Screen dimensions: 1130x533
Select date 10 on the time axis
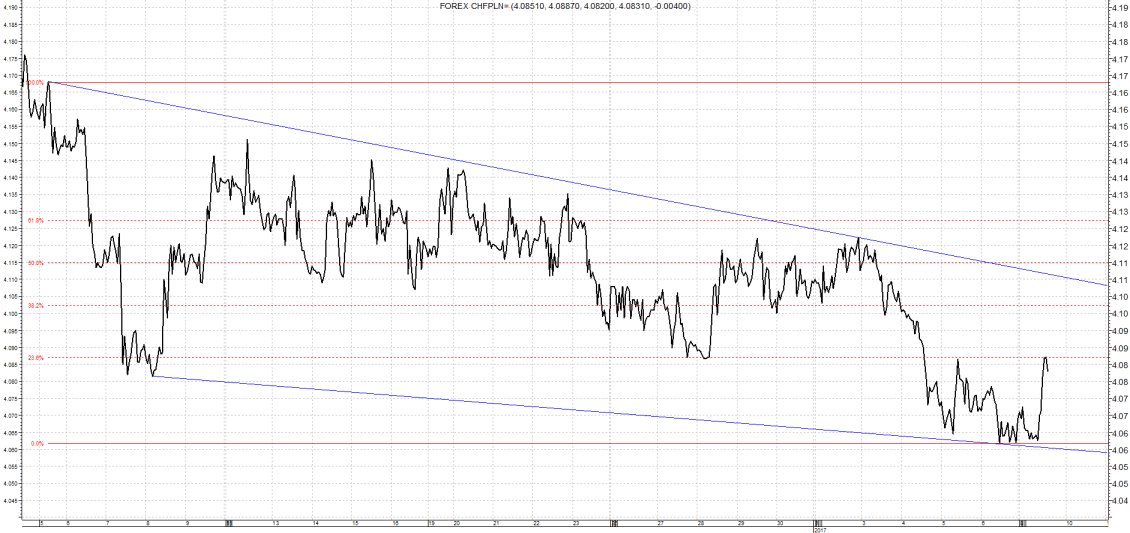pyautogui.click(x=1069, y=523)
